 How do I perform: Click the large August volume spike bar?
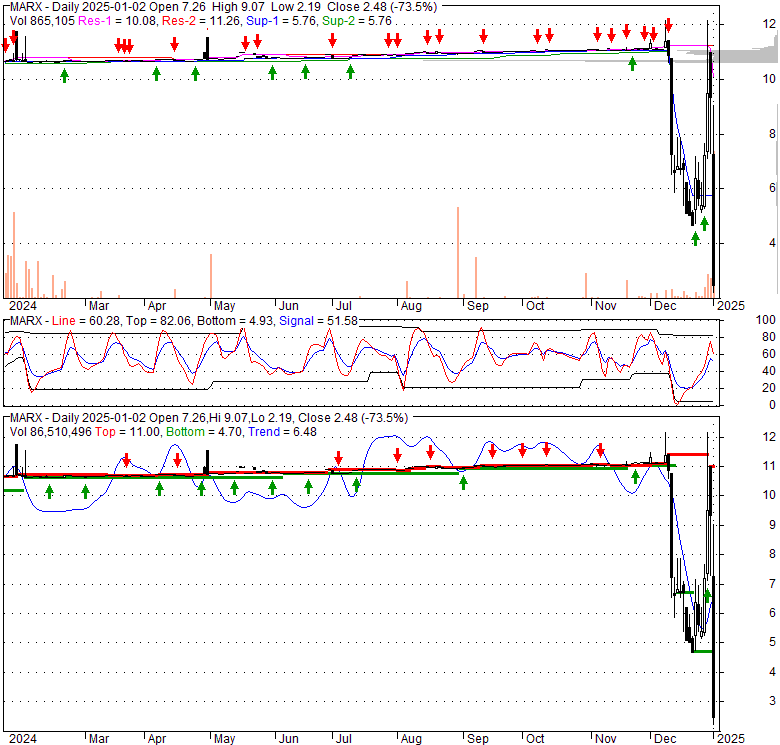click(457, 251)
